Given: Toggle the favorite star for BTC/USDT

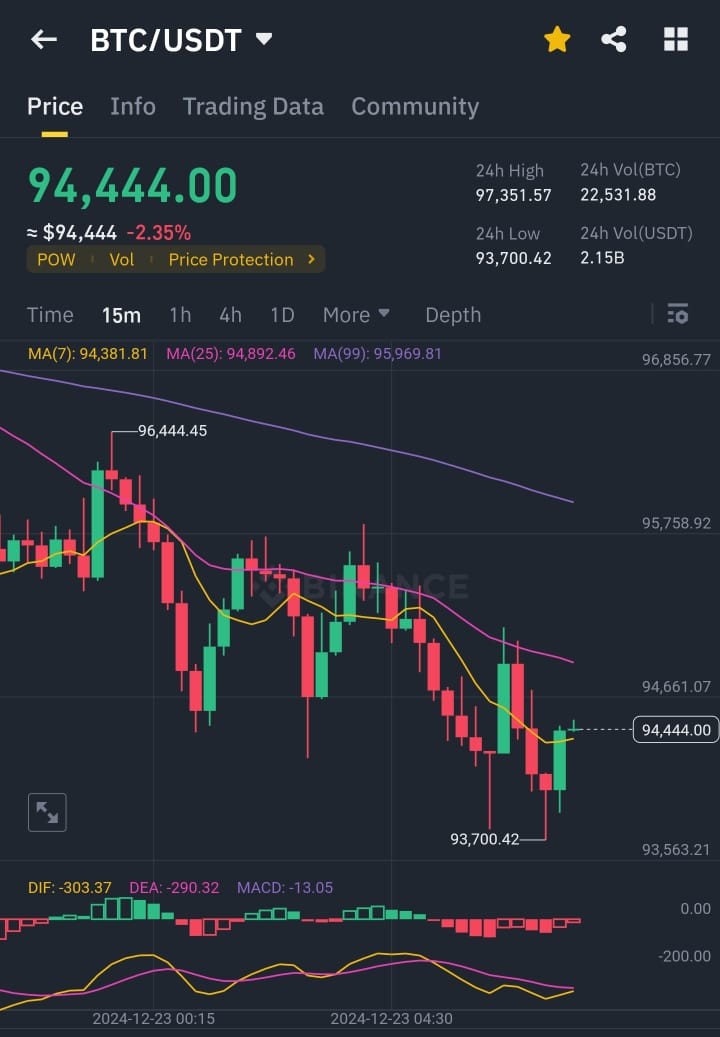Looking at the screenshot, I should point(557,39).
